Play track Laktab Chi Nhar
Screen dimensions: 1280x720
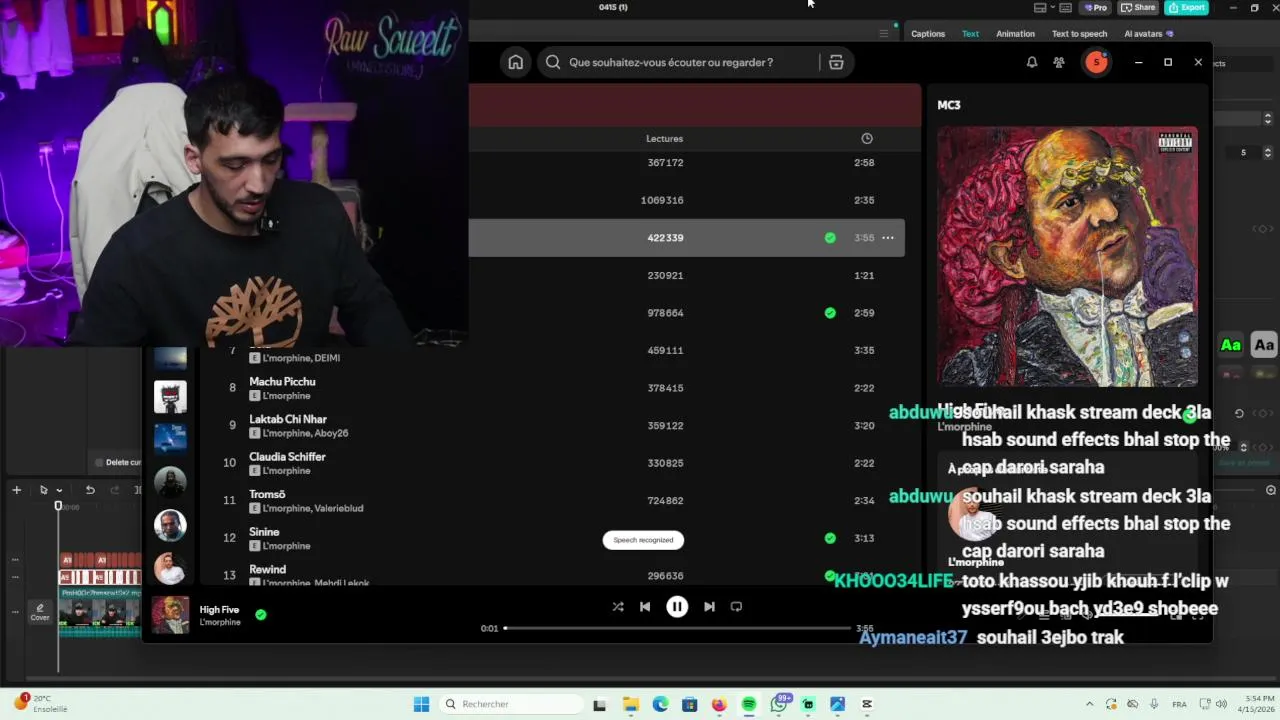point(287,419)
